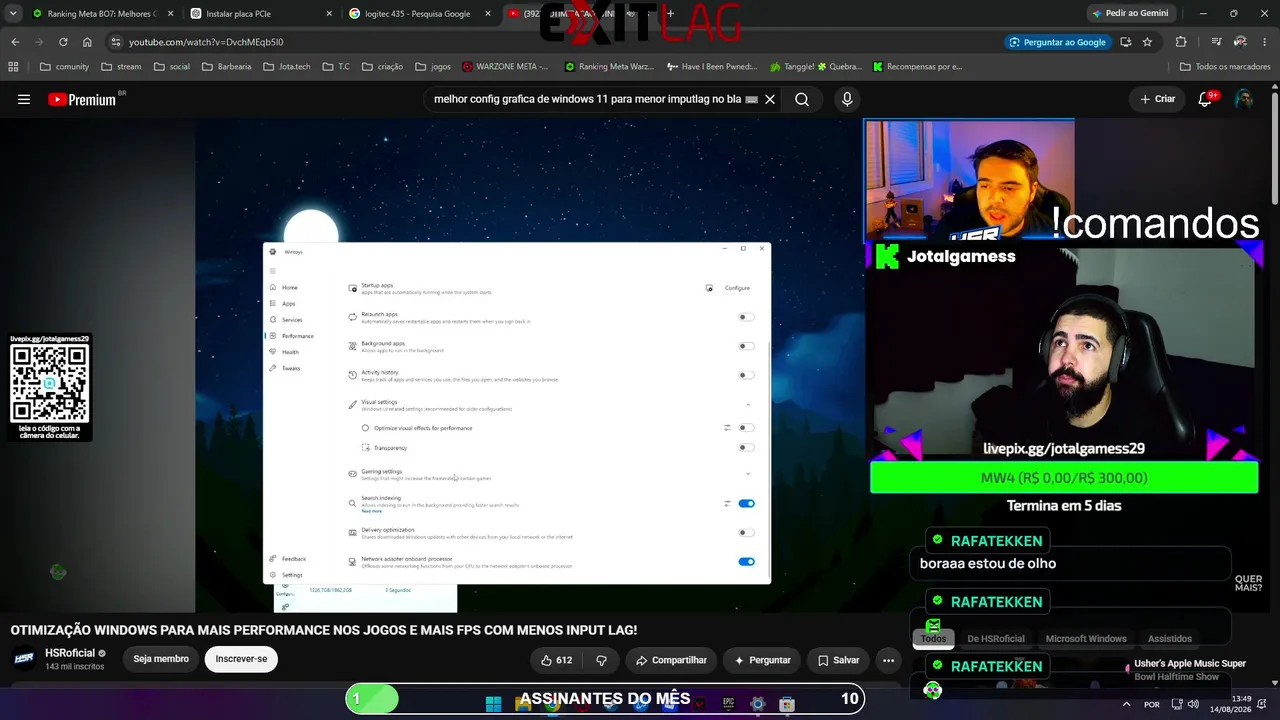Open the tab search dropdown arrow
The width and height of the screenshot is (1280, 720).
click(x=13, y=14)
